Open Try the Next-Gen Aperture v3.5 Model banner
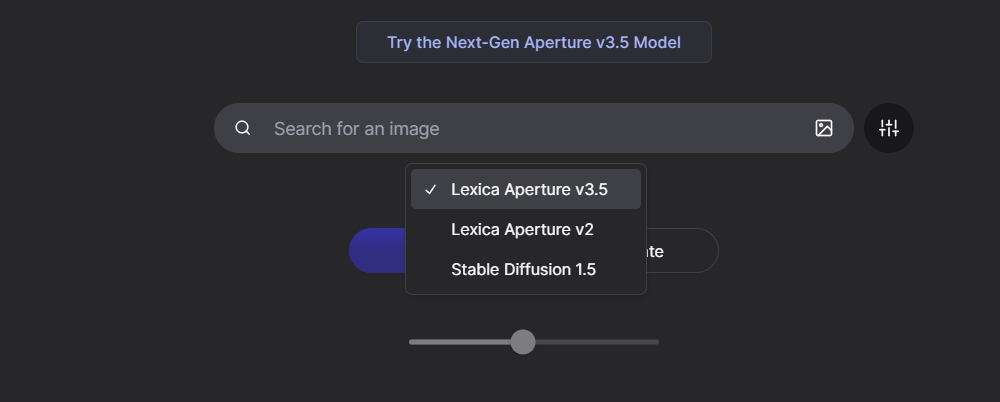 534,42
